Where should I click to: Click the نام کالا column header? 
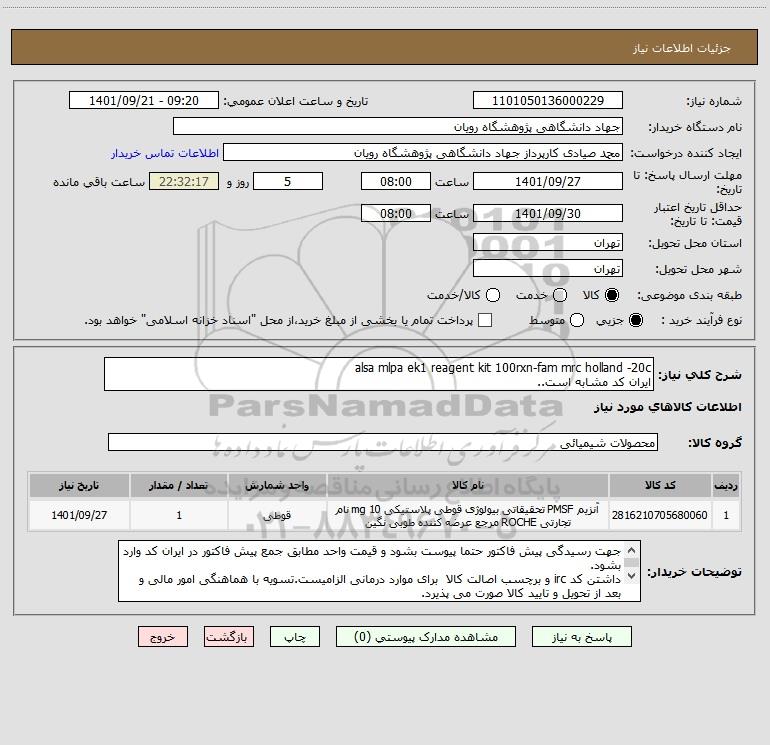[x=468, y=485]
